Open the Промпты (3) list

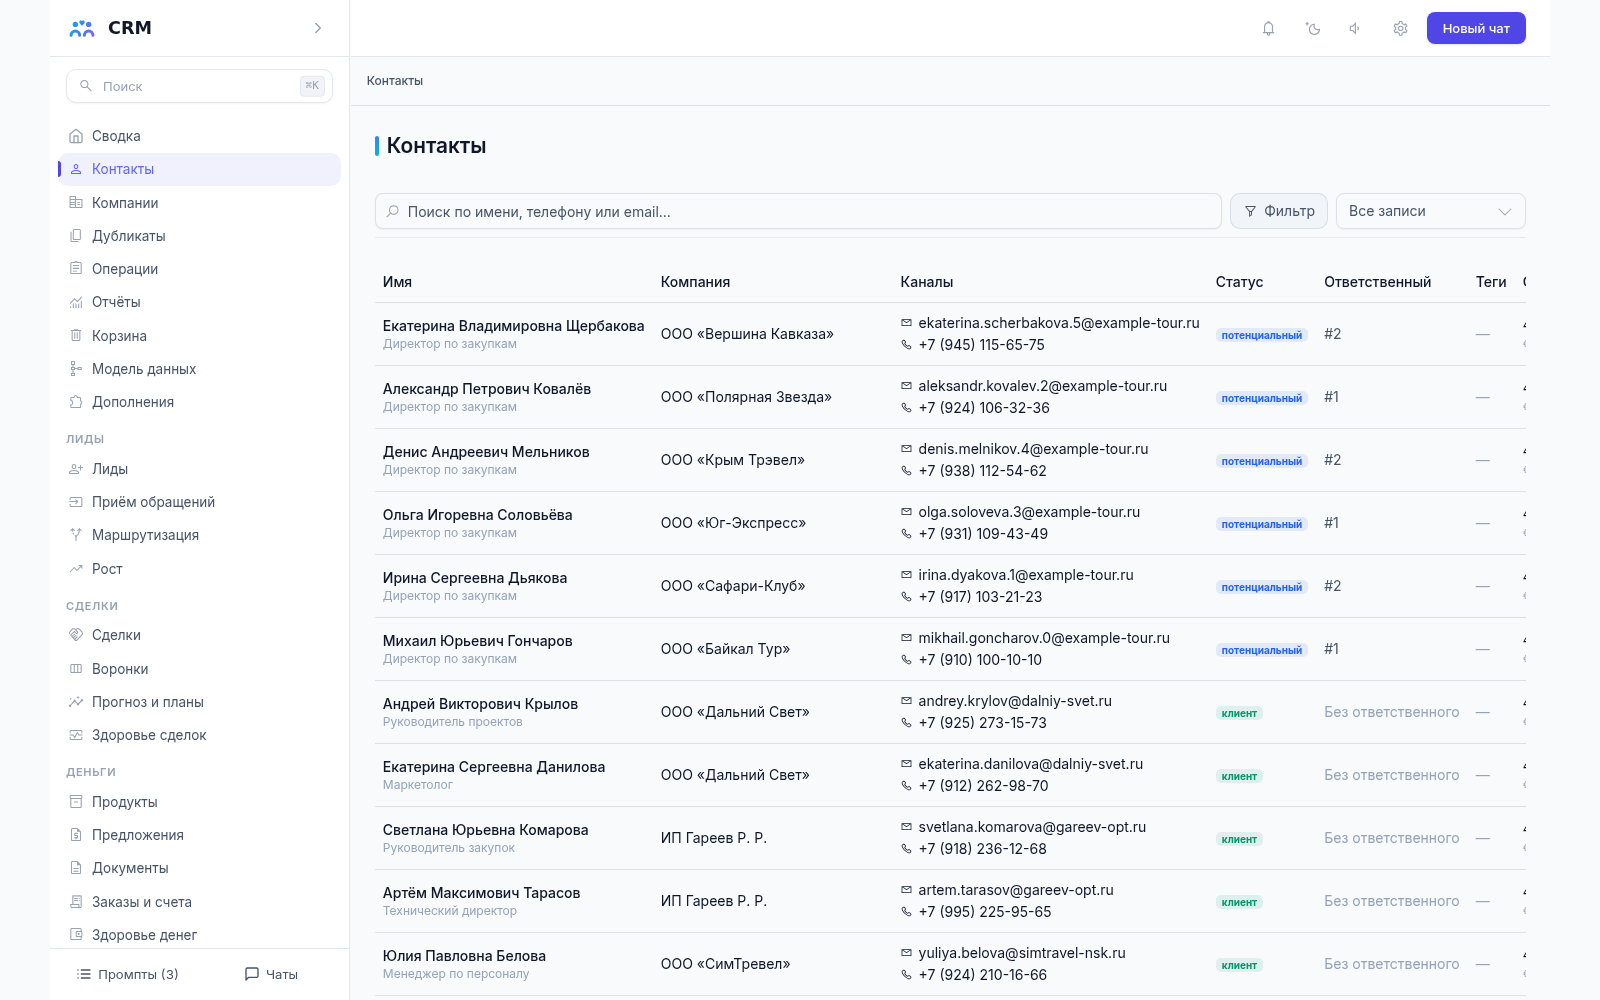128,974
